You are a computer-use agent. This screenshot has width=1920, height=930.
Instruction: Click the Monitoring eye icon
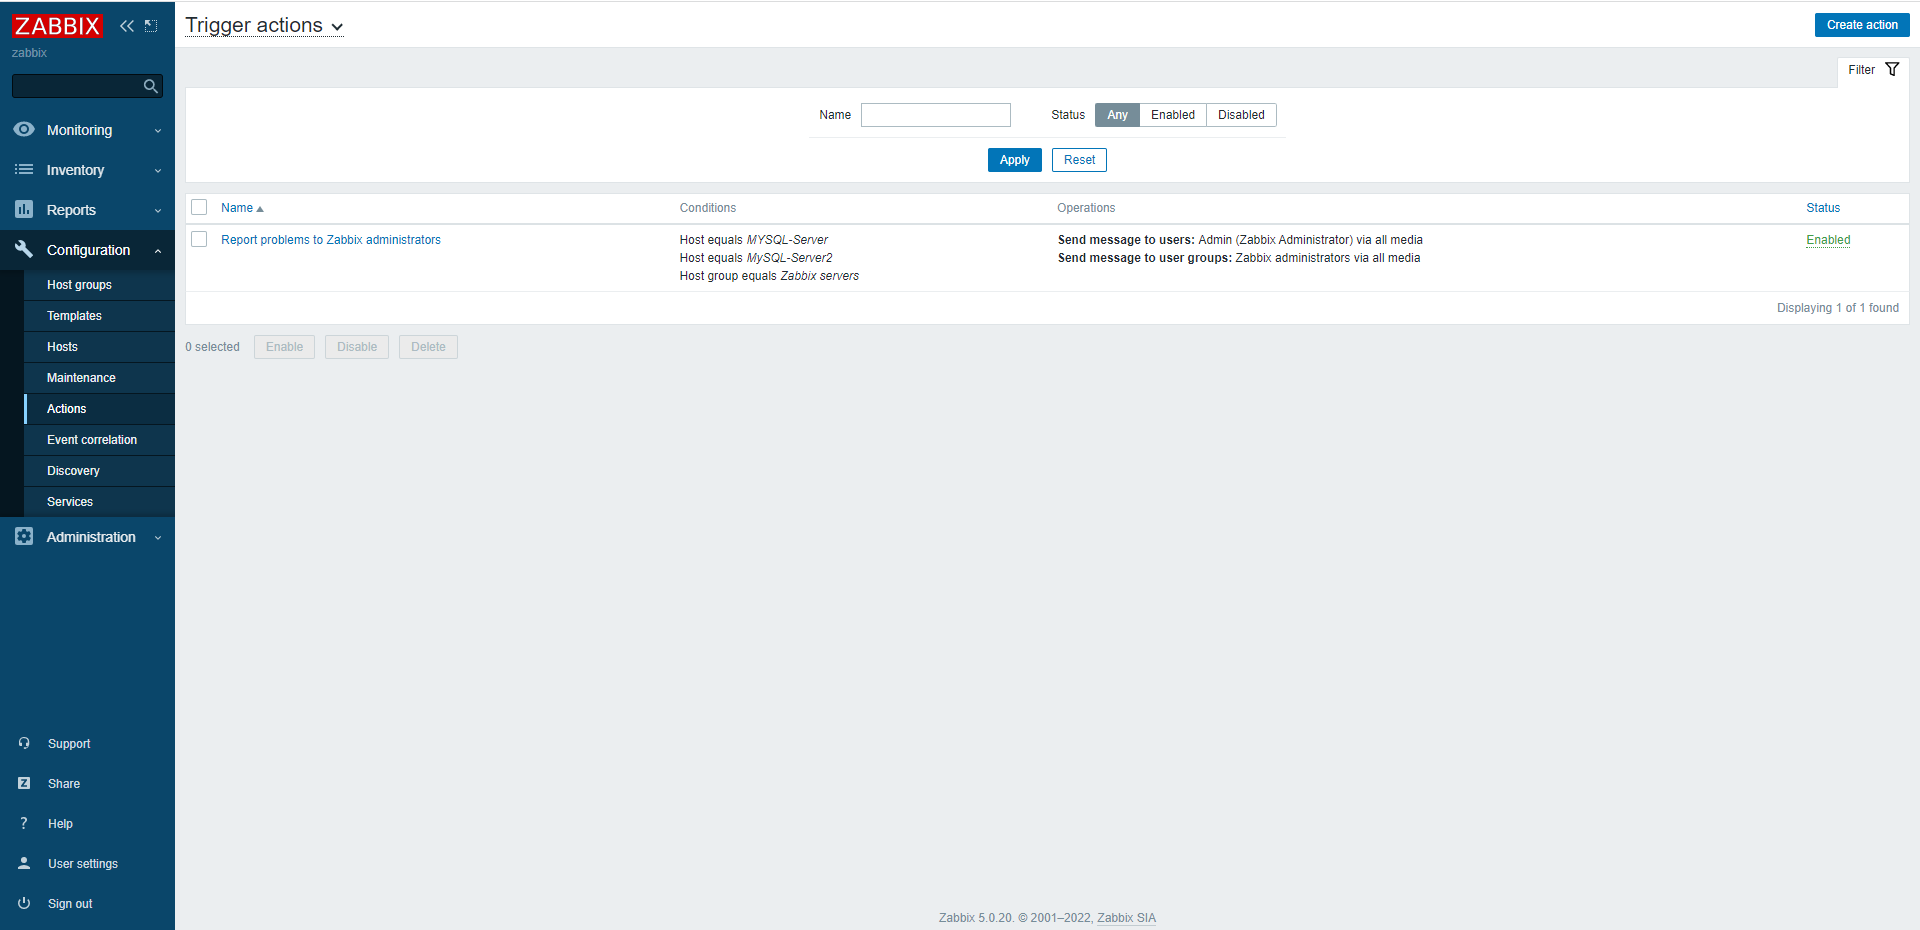[x=24, y=130]
